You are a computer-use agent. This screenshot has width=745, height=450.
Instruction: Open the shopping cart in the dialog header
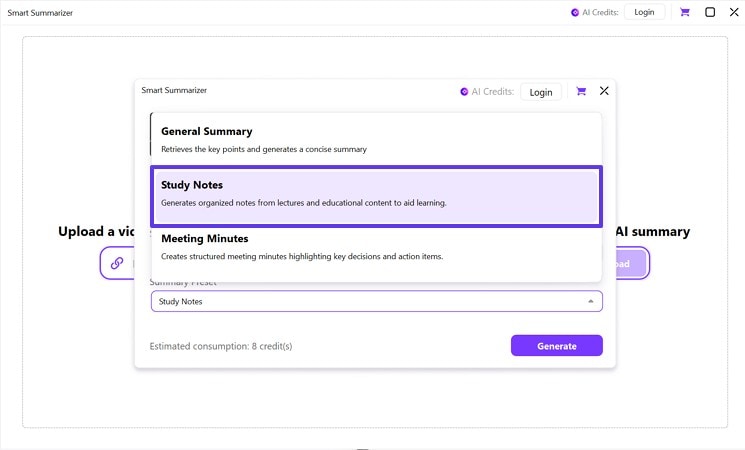pos(581,91)
